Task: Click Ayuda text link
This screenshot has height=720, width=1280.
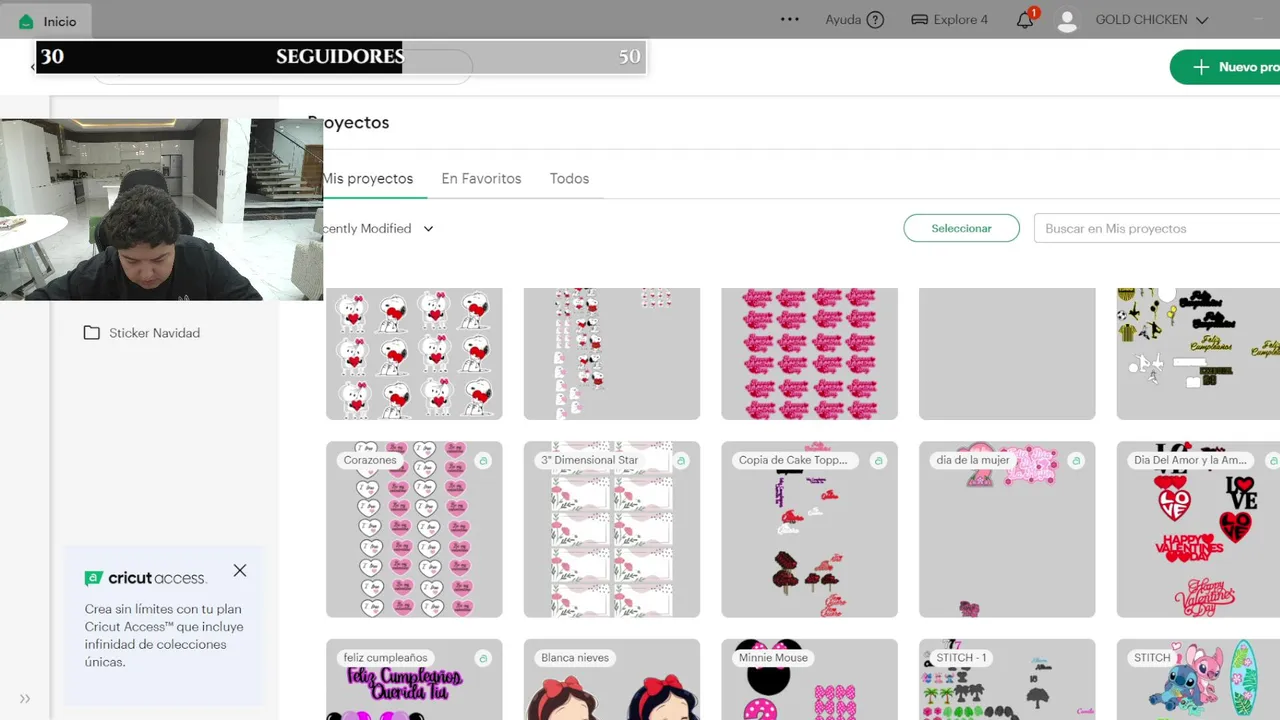Action: 843,20
